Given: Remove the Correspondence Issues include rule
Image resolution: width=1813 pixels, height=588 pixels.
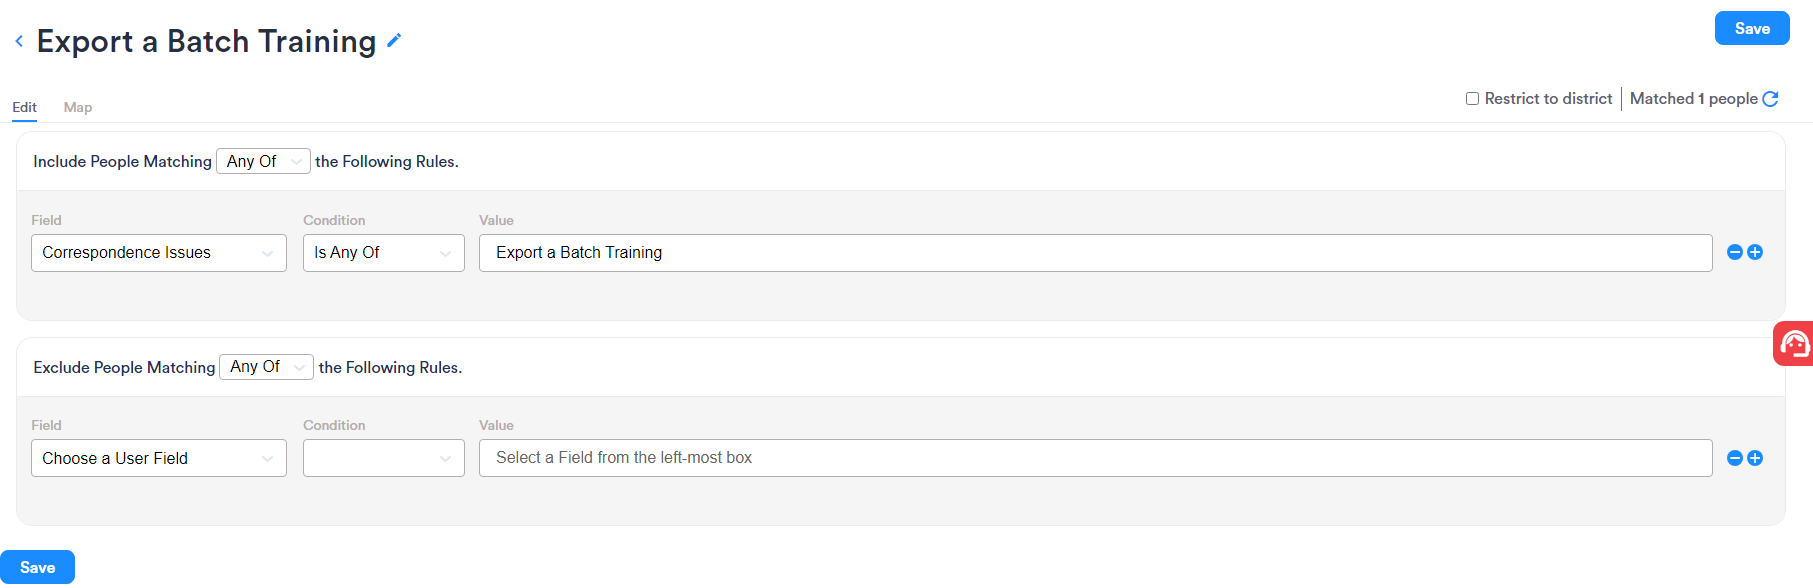Looking at the screenshot, I should [1735, 252].
